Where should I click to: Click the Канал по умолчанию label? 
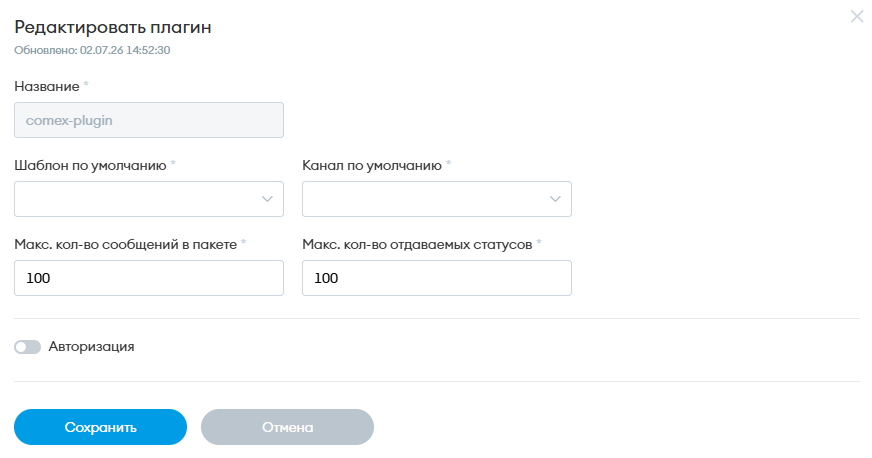[372, 166]
